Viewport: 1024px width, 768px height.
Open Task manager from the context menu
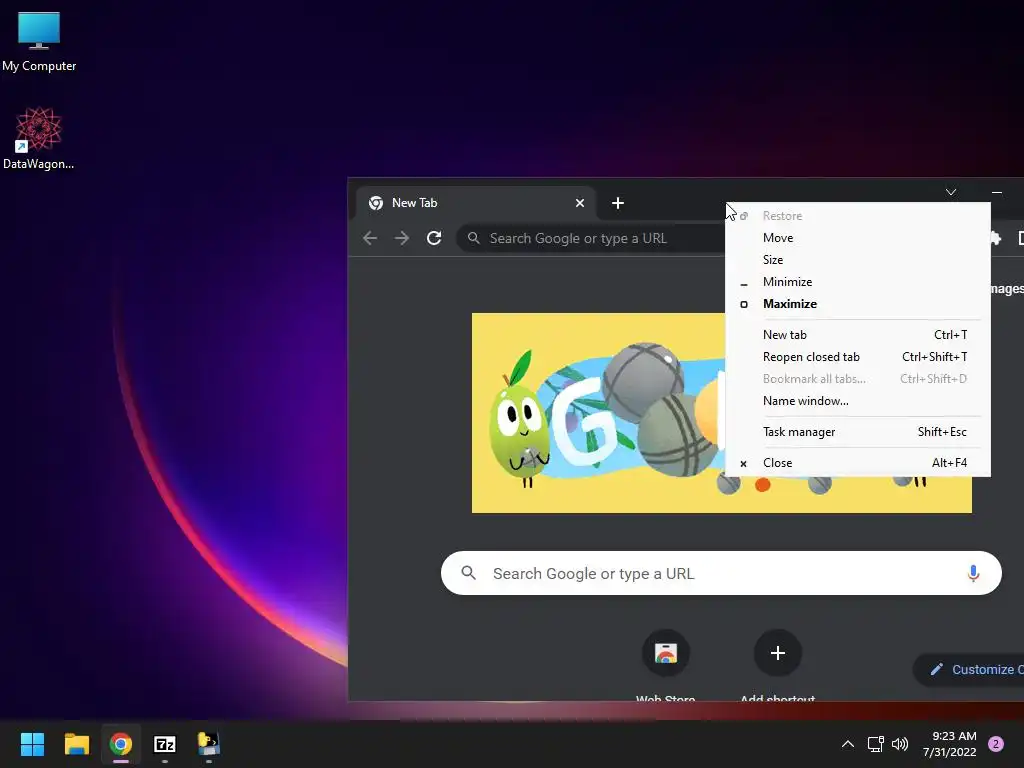tap(858, 432)
